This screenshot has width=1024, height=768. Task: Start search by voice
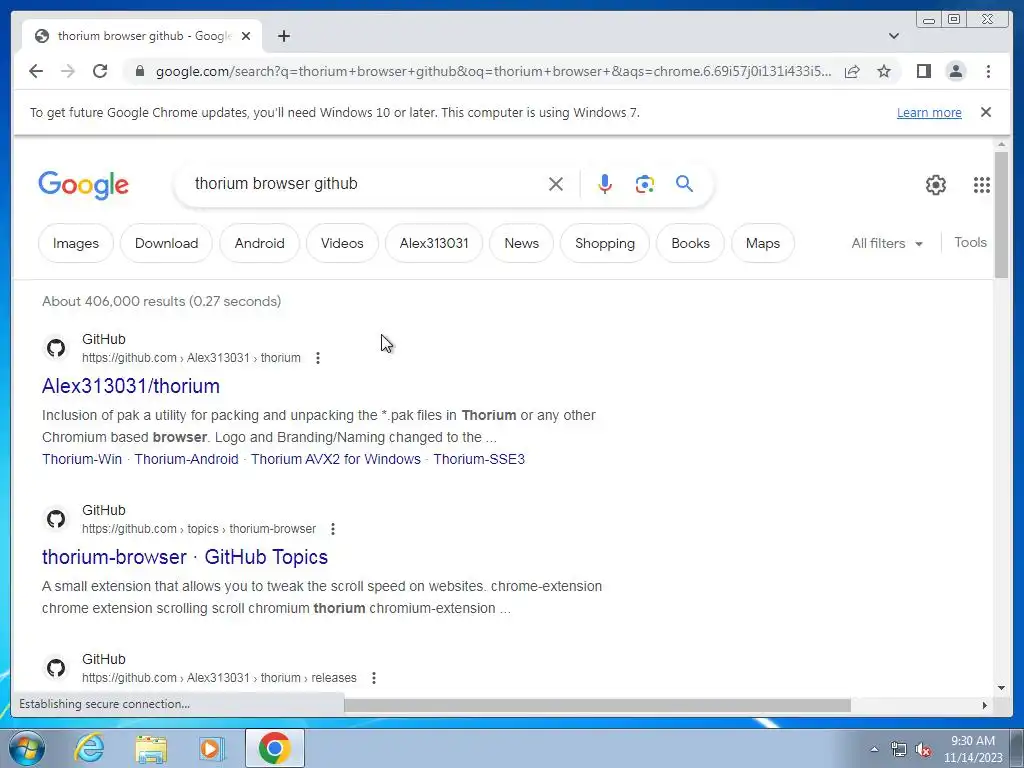point(605,184)
